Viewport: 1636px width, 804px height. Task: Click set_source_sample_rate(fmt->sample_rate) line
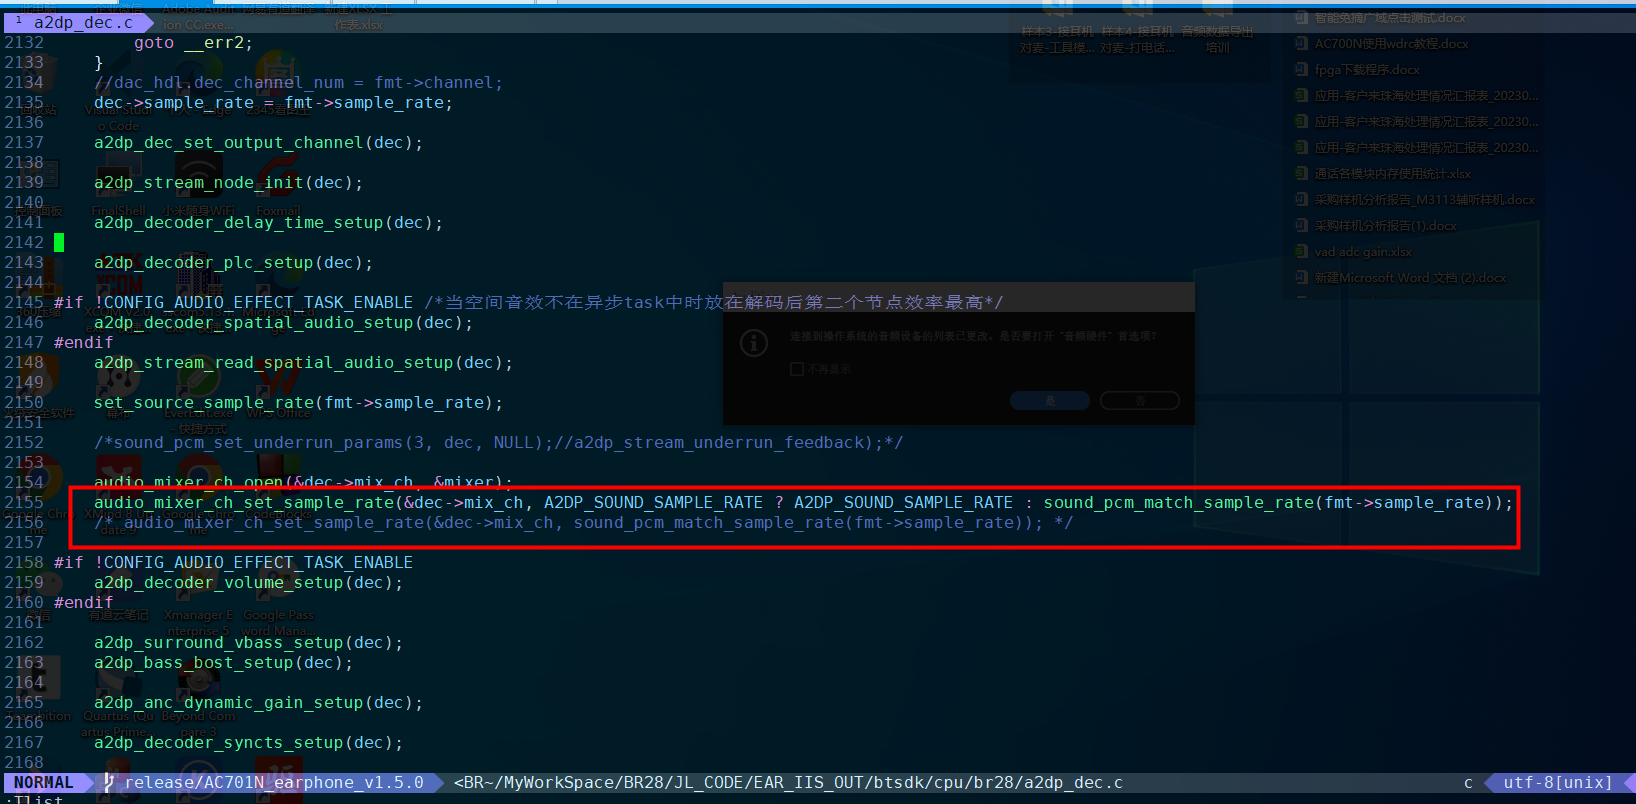coord(298,403)
